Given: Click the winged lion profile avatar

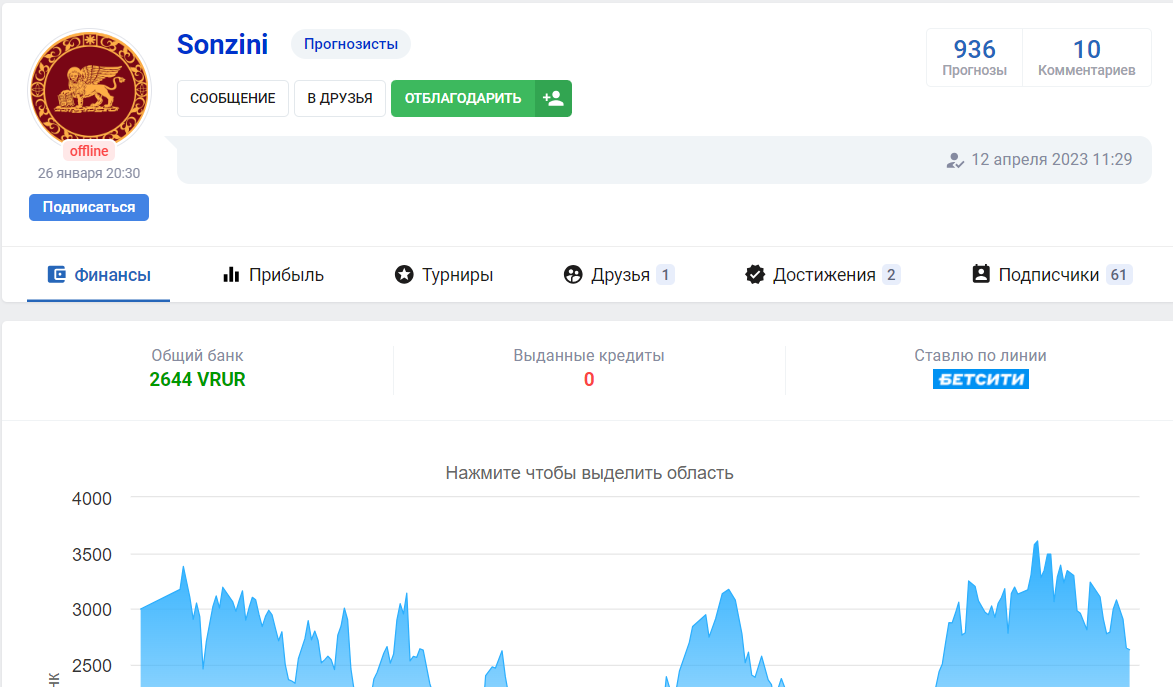Looking at the screenshot, I should [x=89, y=90].
